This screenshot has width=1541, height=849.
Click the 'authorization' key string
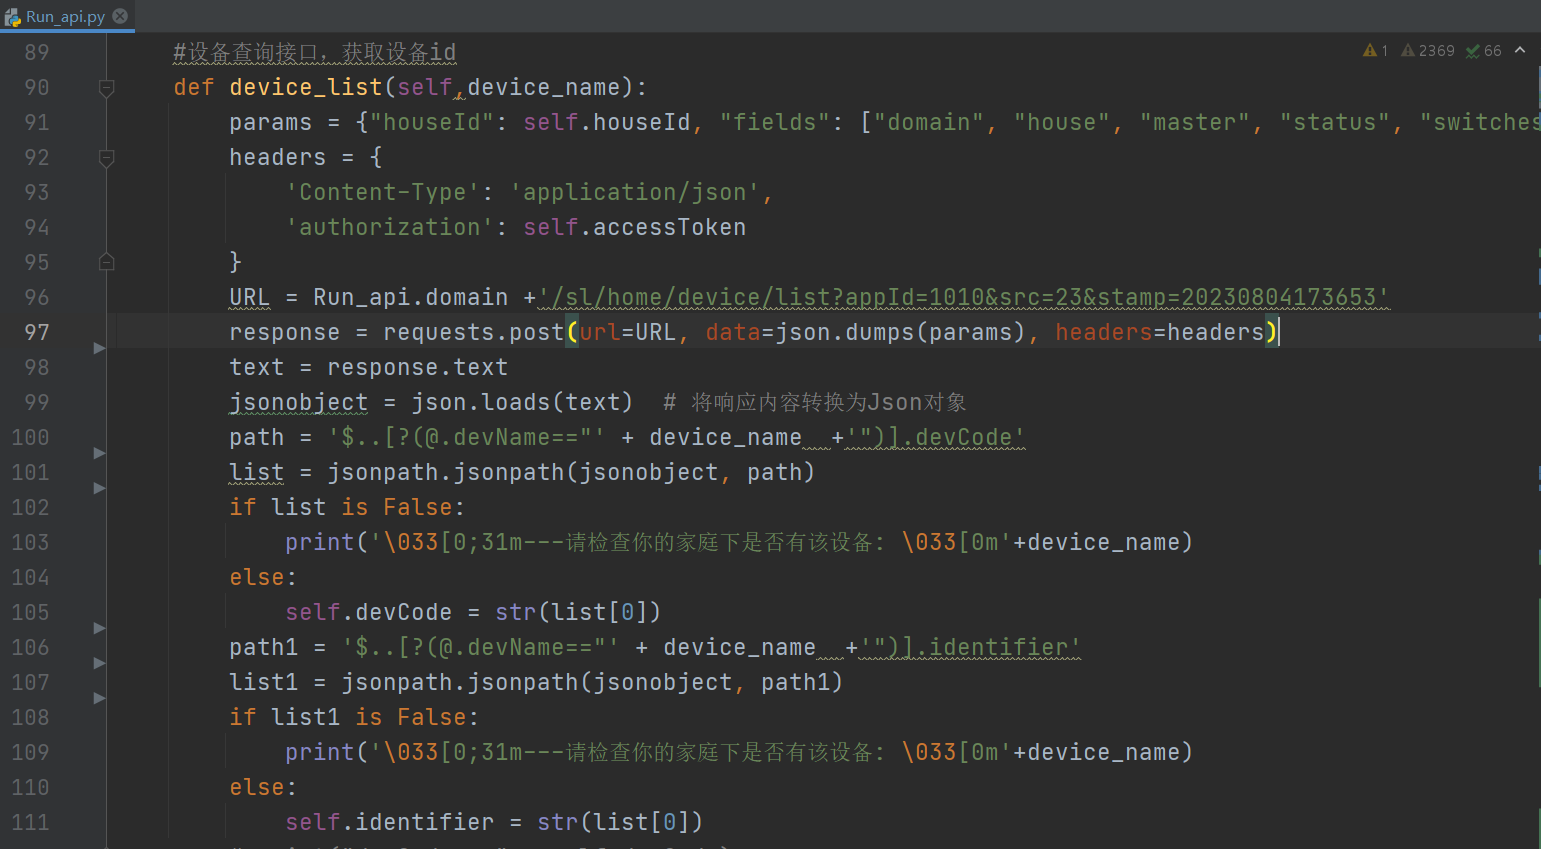[x=390, y=227]
